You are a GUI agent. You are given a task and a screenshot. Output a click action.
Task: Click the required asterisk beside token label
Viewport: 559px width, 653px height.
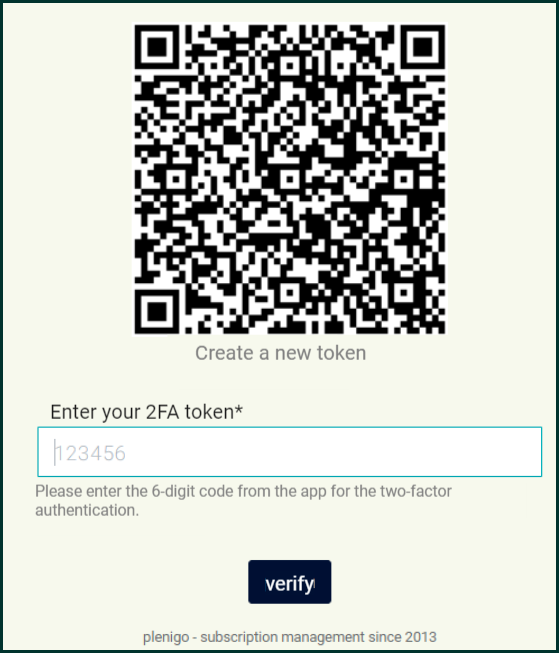(239, 409)
